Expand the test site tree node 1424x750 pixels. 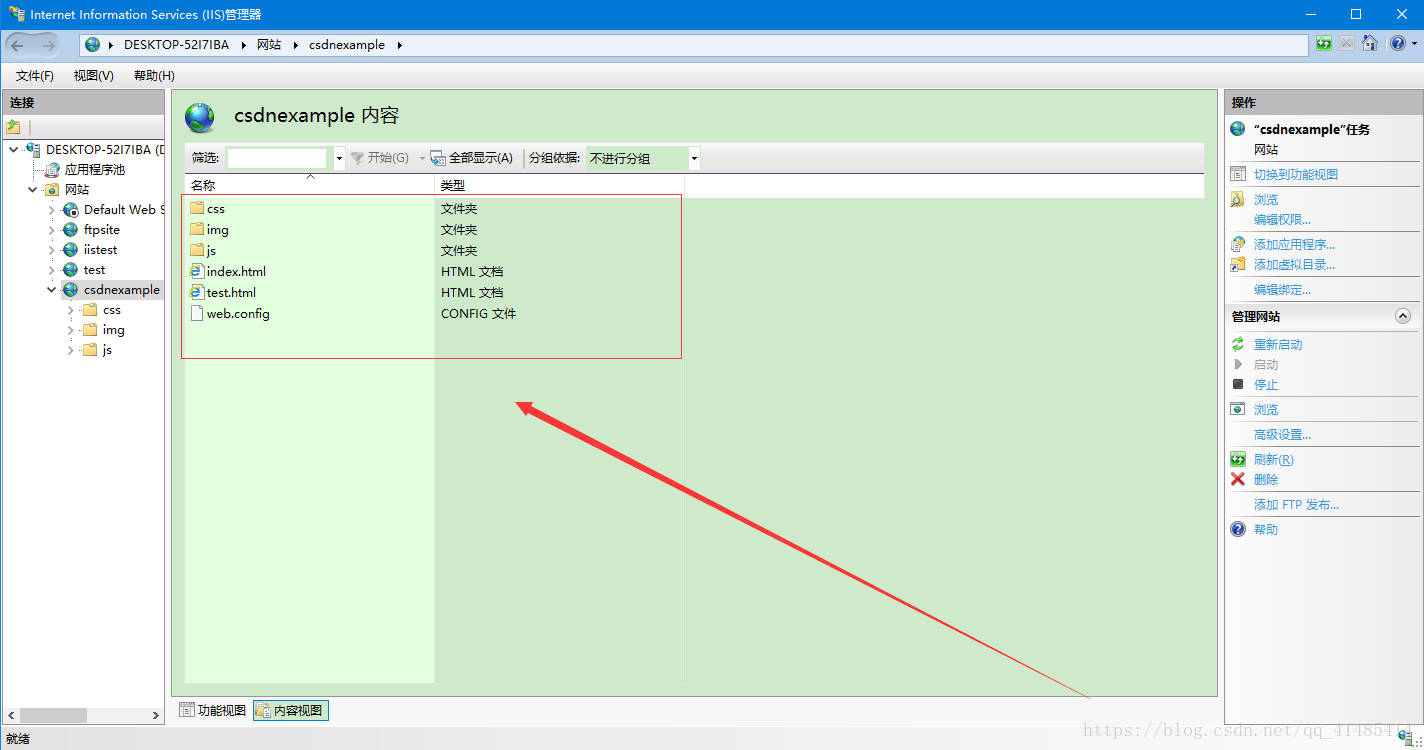(x=52, y=270)
